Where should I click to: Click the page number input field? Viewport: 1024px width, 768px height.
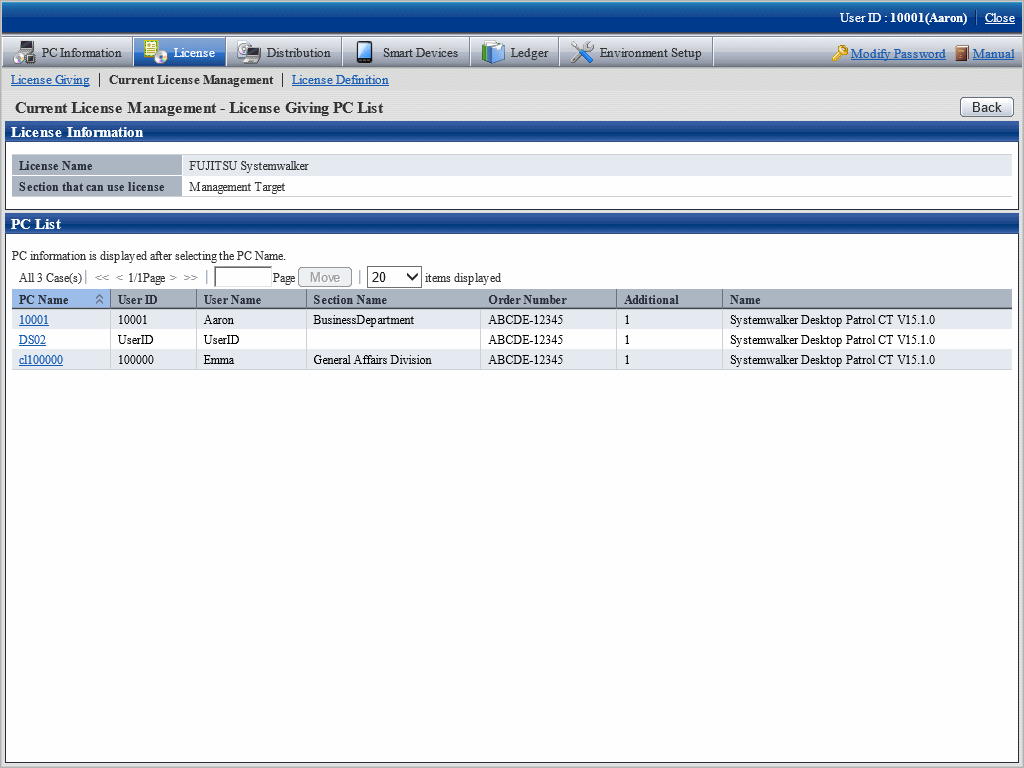243,277
